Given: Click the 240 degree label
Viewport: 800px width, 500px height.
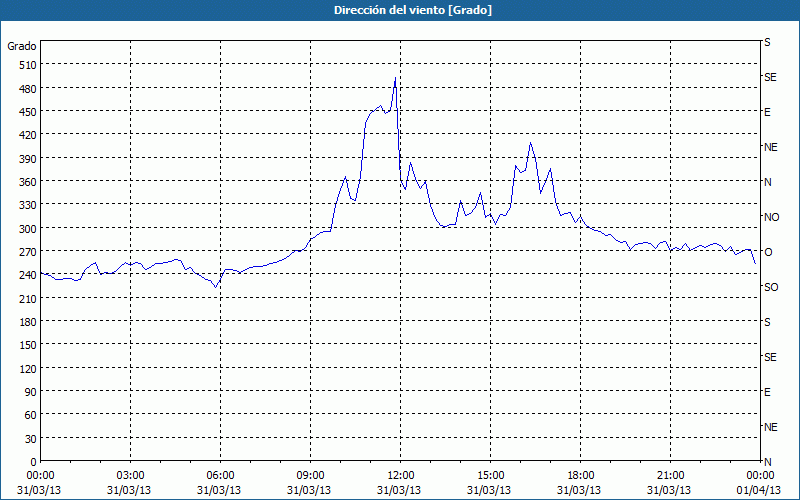Looking at the screenshot, I should [x=28, y=276].
